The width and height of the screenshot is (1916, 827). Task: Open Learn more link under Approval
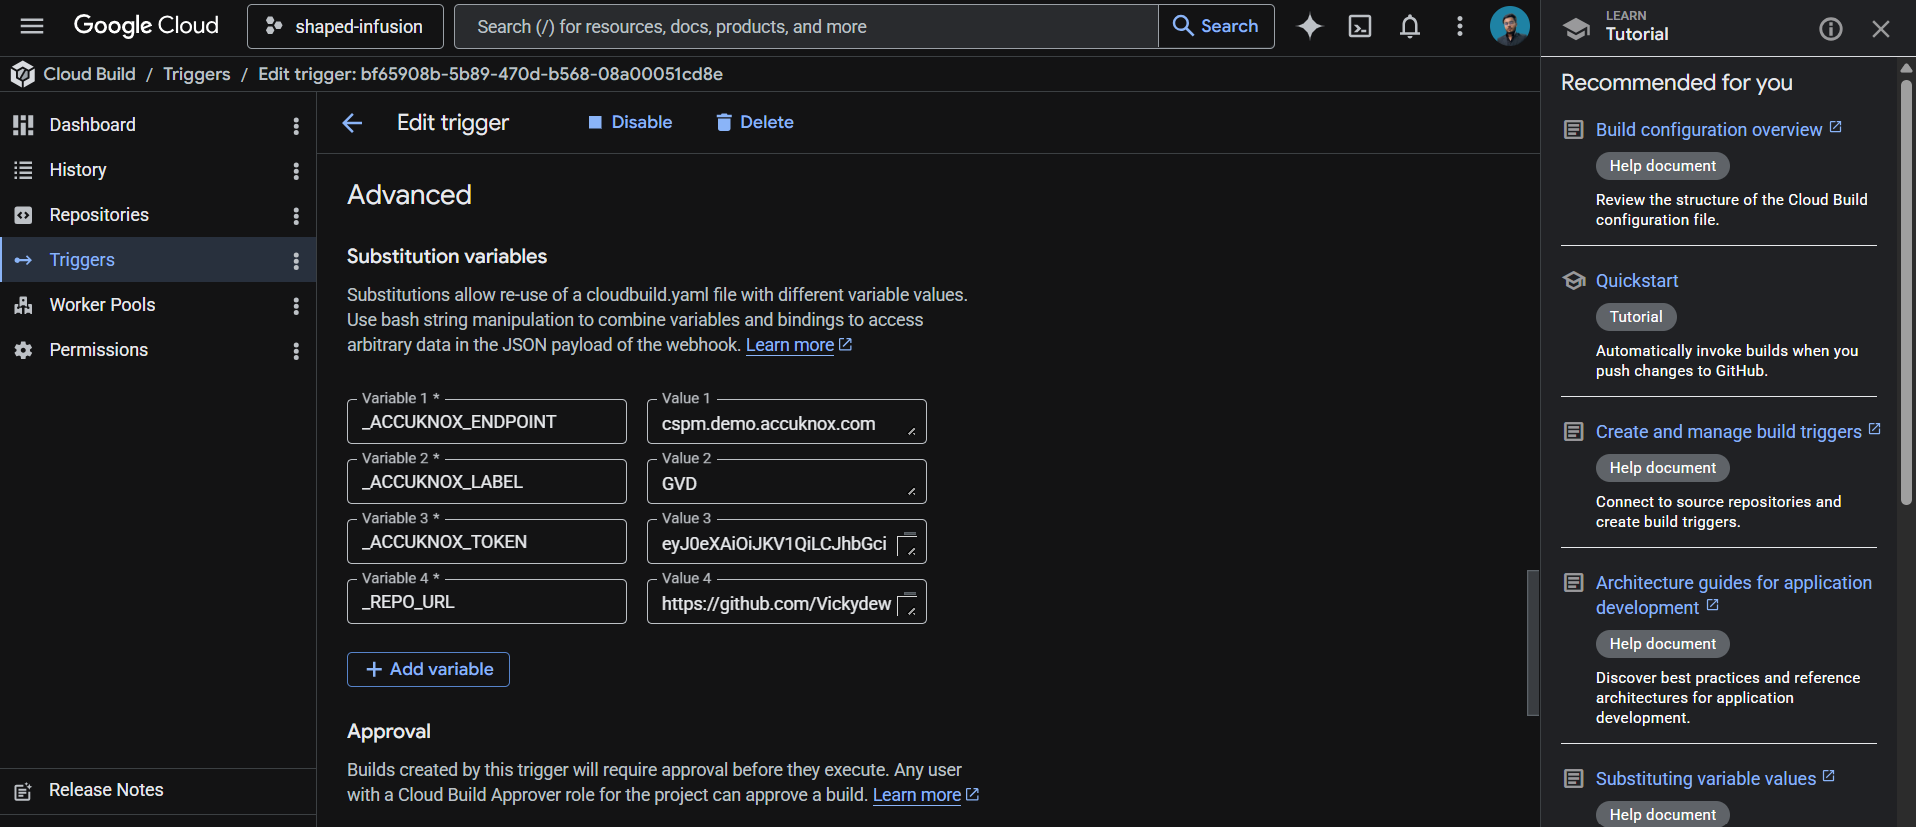(x=925, y=795)
